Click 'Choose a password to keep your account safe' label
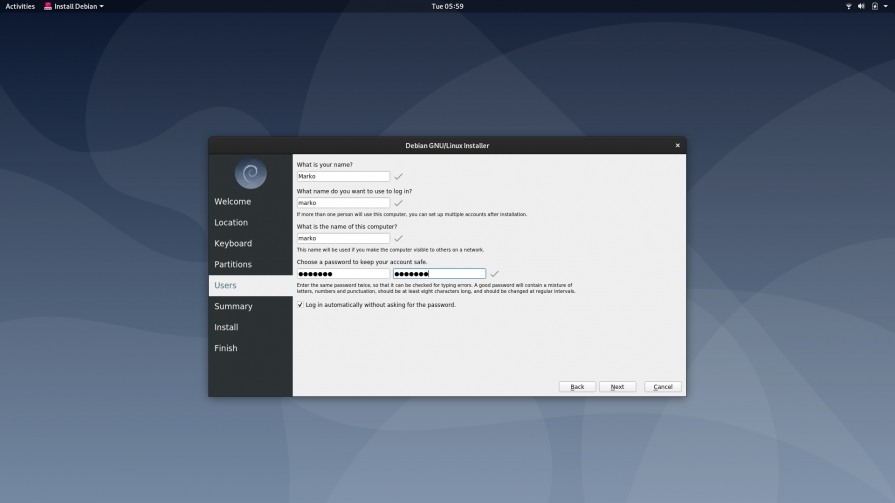 coord(362,261)
